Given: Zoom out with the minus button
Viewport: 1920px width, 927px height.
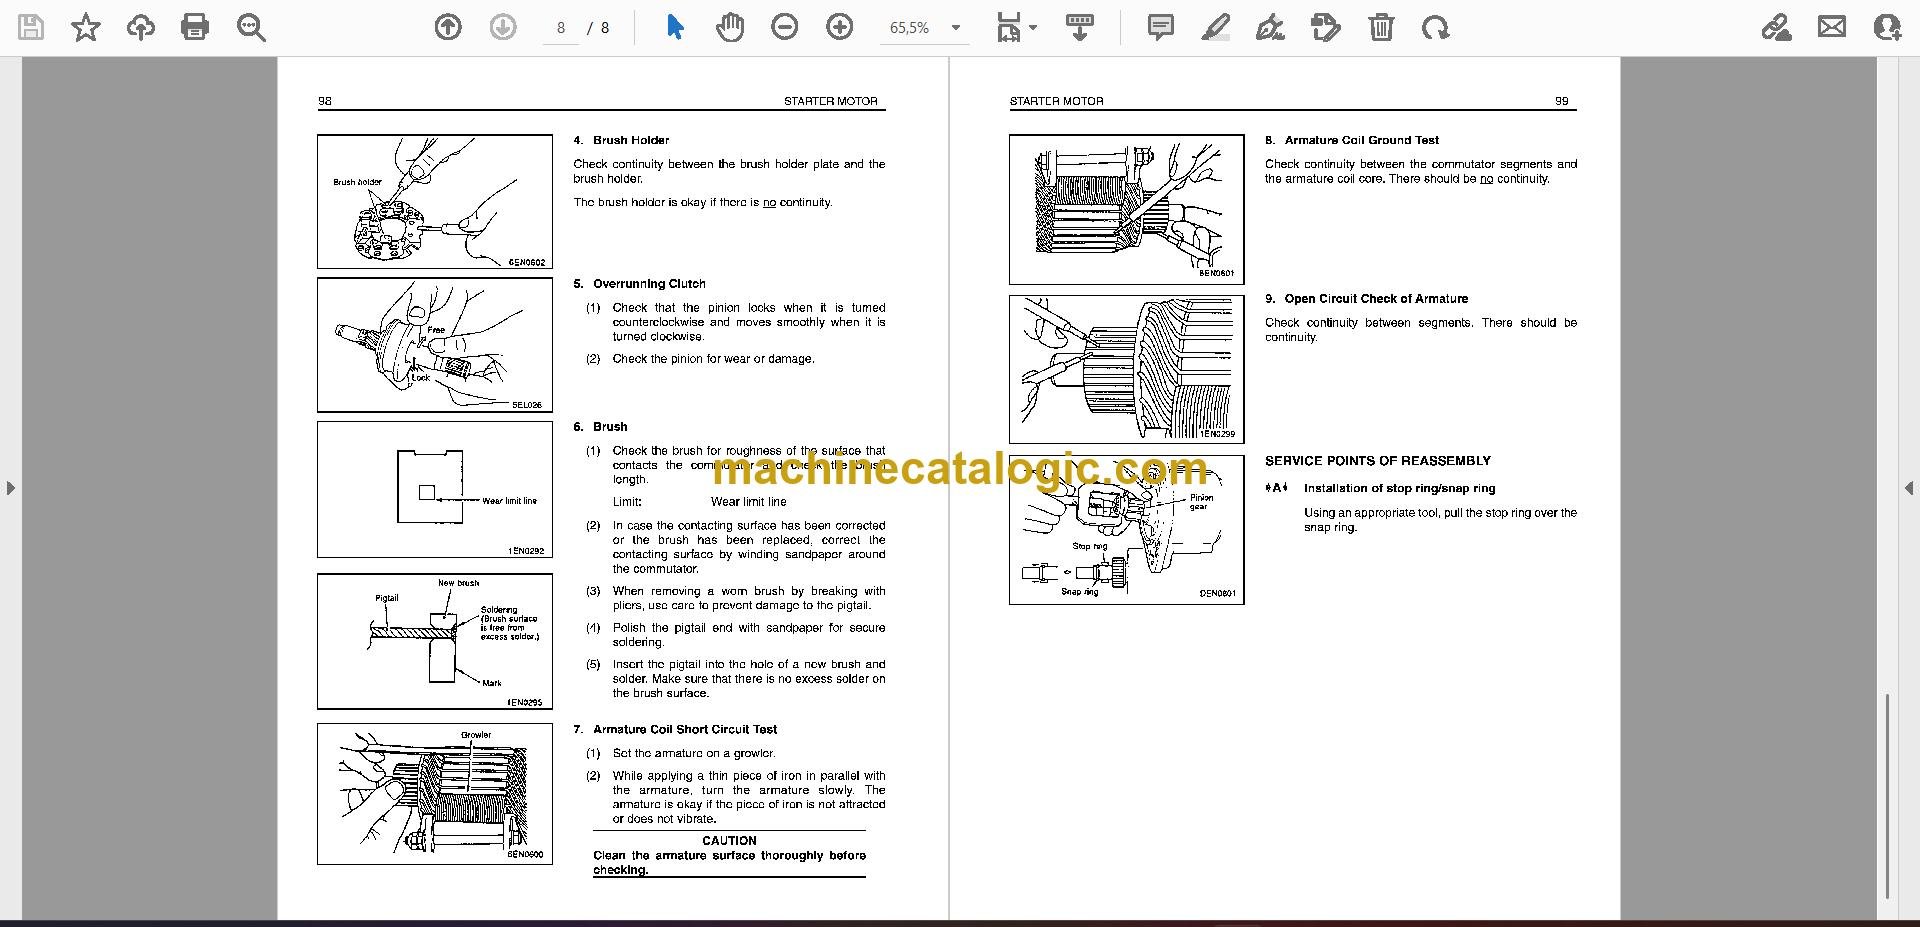Looking at the screenshot, I should pyautogui.click(x=785, y=28).
